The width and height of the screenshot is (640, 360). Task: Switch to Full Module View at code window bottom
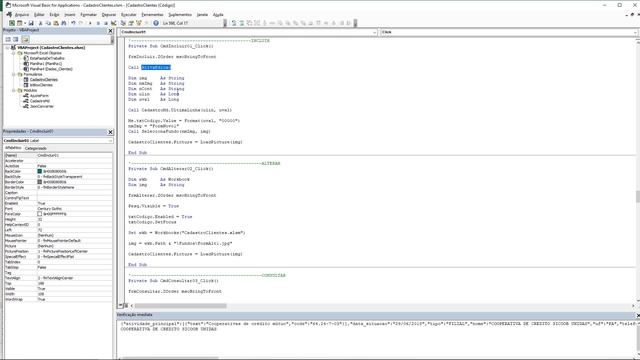coord(126,305)
